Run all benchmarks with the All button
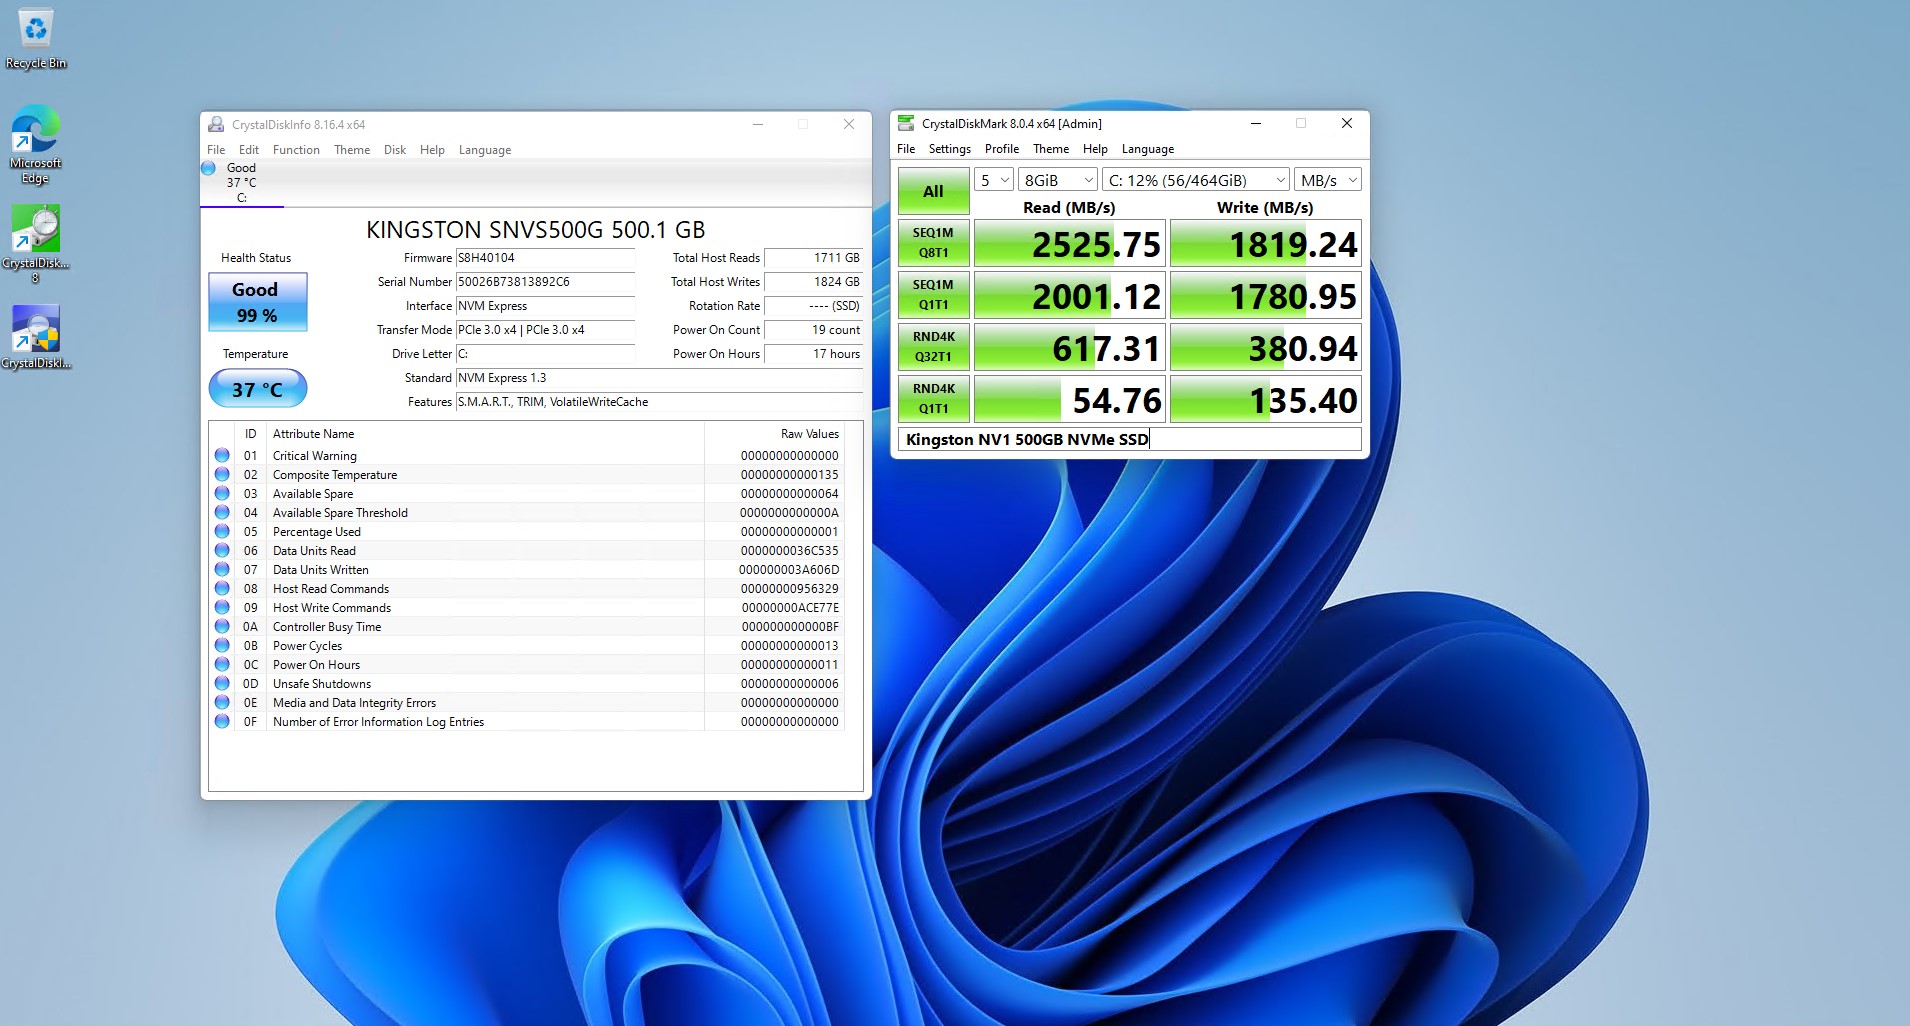The height and width of the screenshot is (1026, 1910). [933, 191]
